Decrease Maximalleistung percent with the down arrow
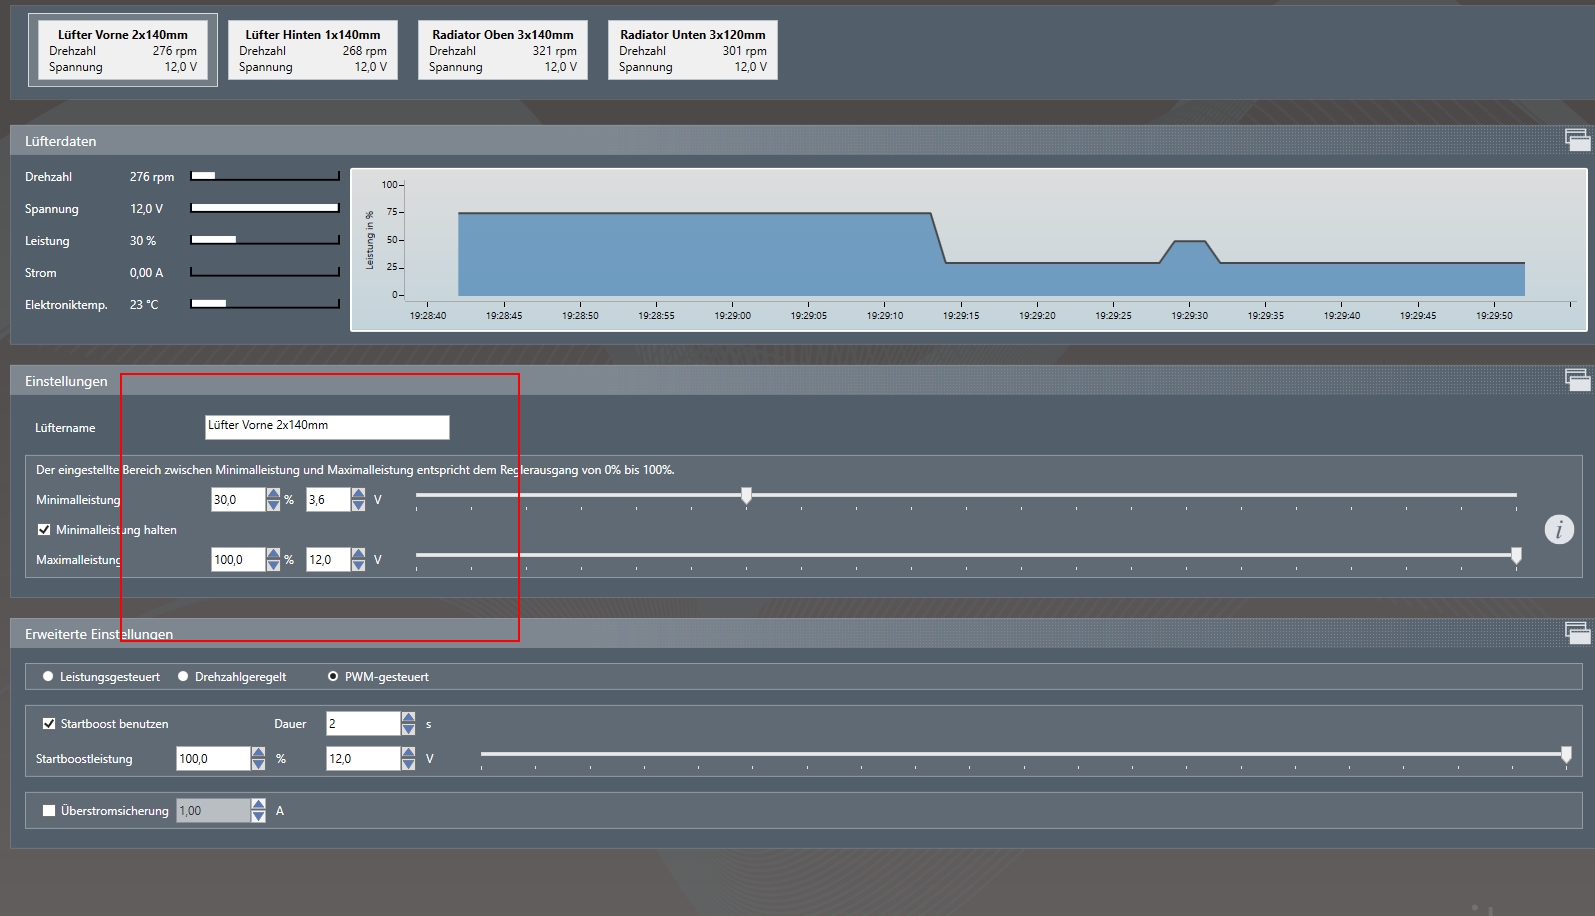This screenshot has width=1595, height=916. coord(273,565)
